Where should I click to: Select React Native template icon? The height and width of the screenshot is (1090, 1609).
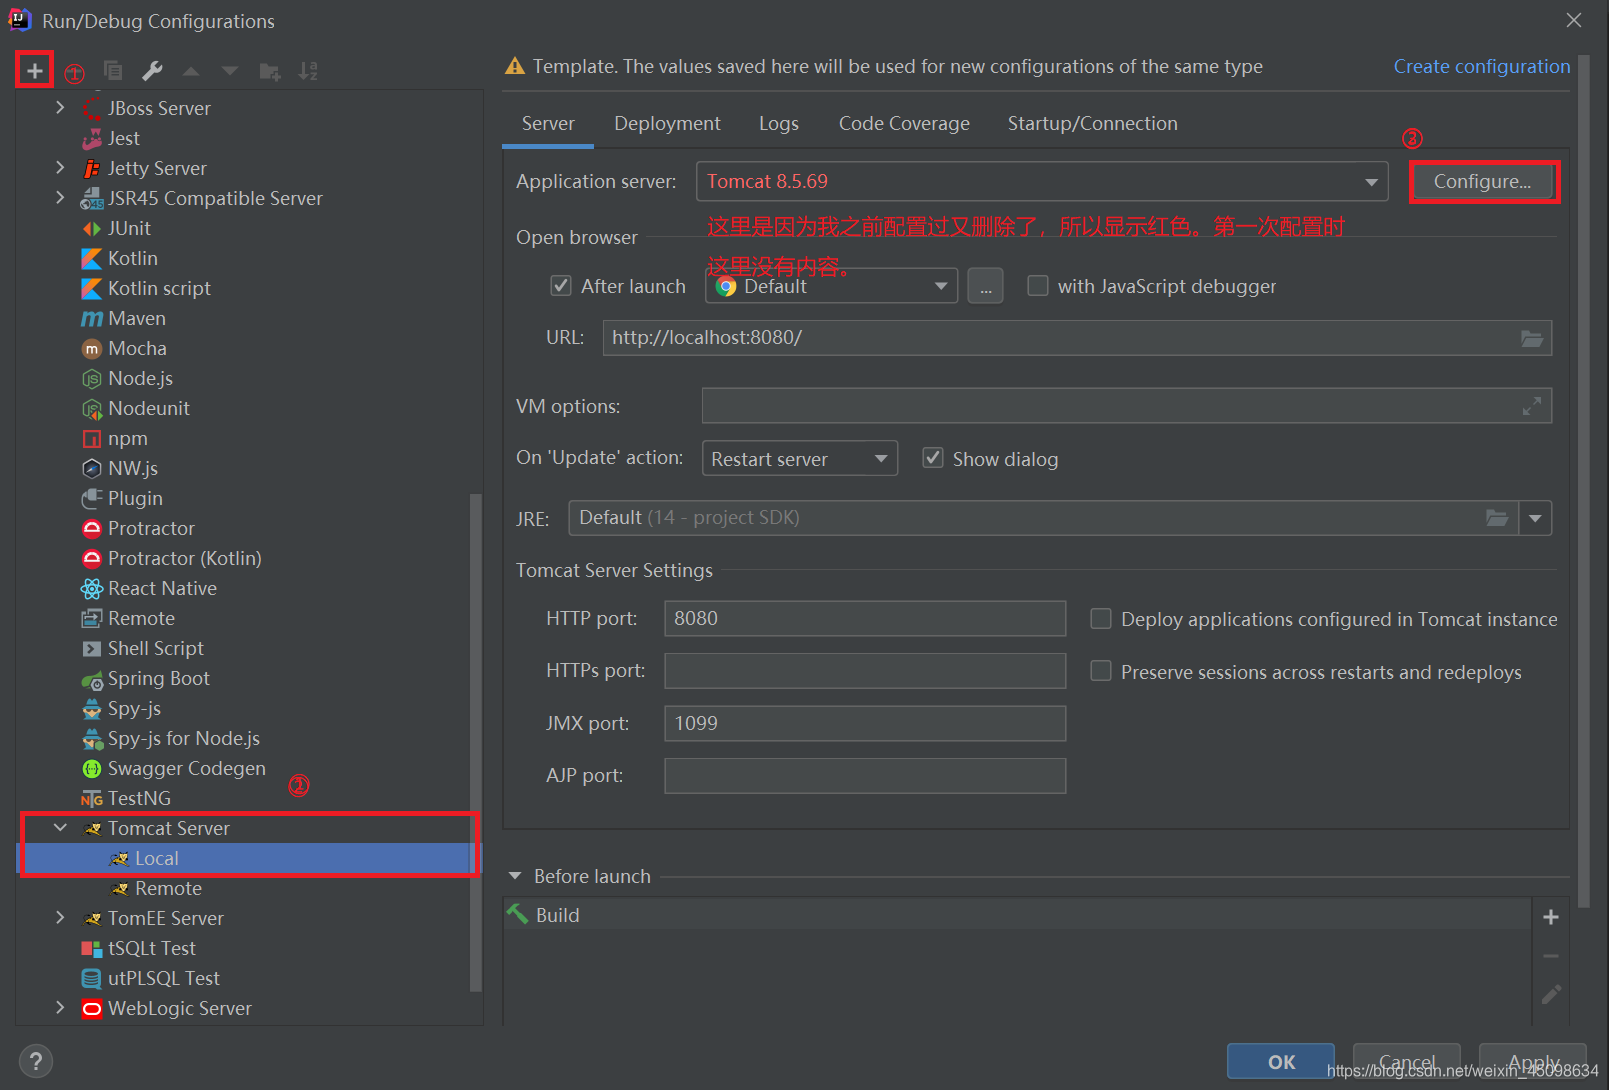(x=92, y=588)
